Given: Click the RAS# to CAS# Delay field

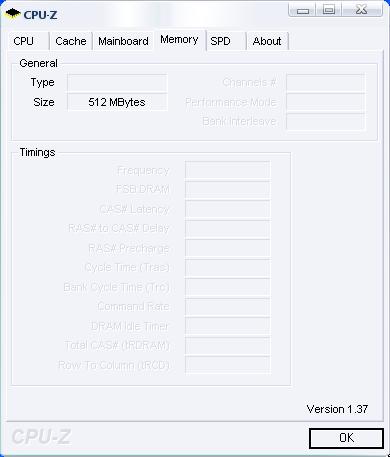Looking at the screenshot, I should (227, 228).
